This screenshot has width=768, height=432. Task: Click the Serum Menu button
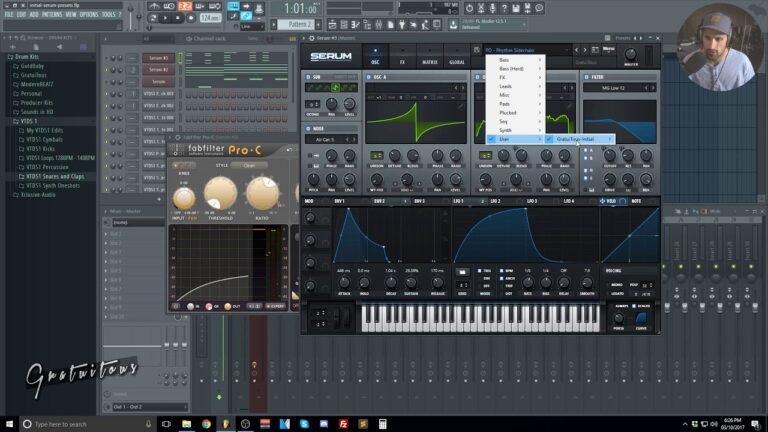tap(609, 49)
